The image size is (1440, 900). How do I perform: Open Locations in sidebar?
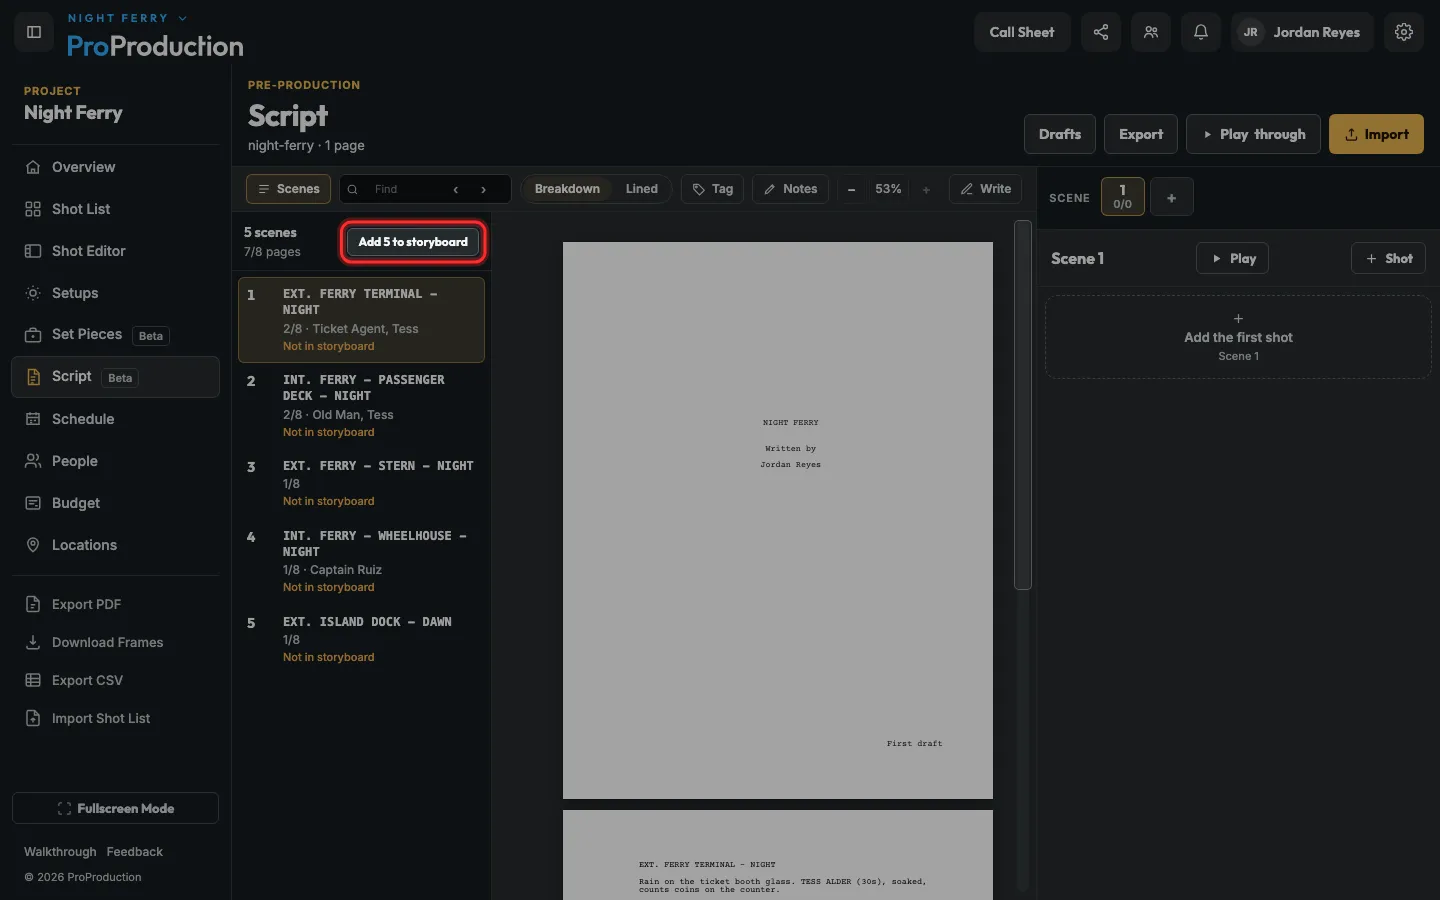coord(116,545)
